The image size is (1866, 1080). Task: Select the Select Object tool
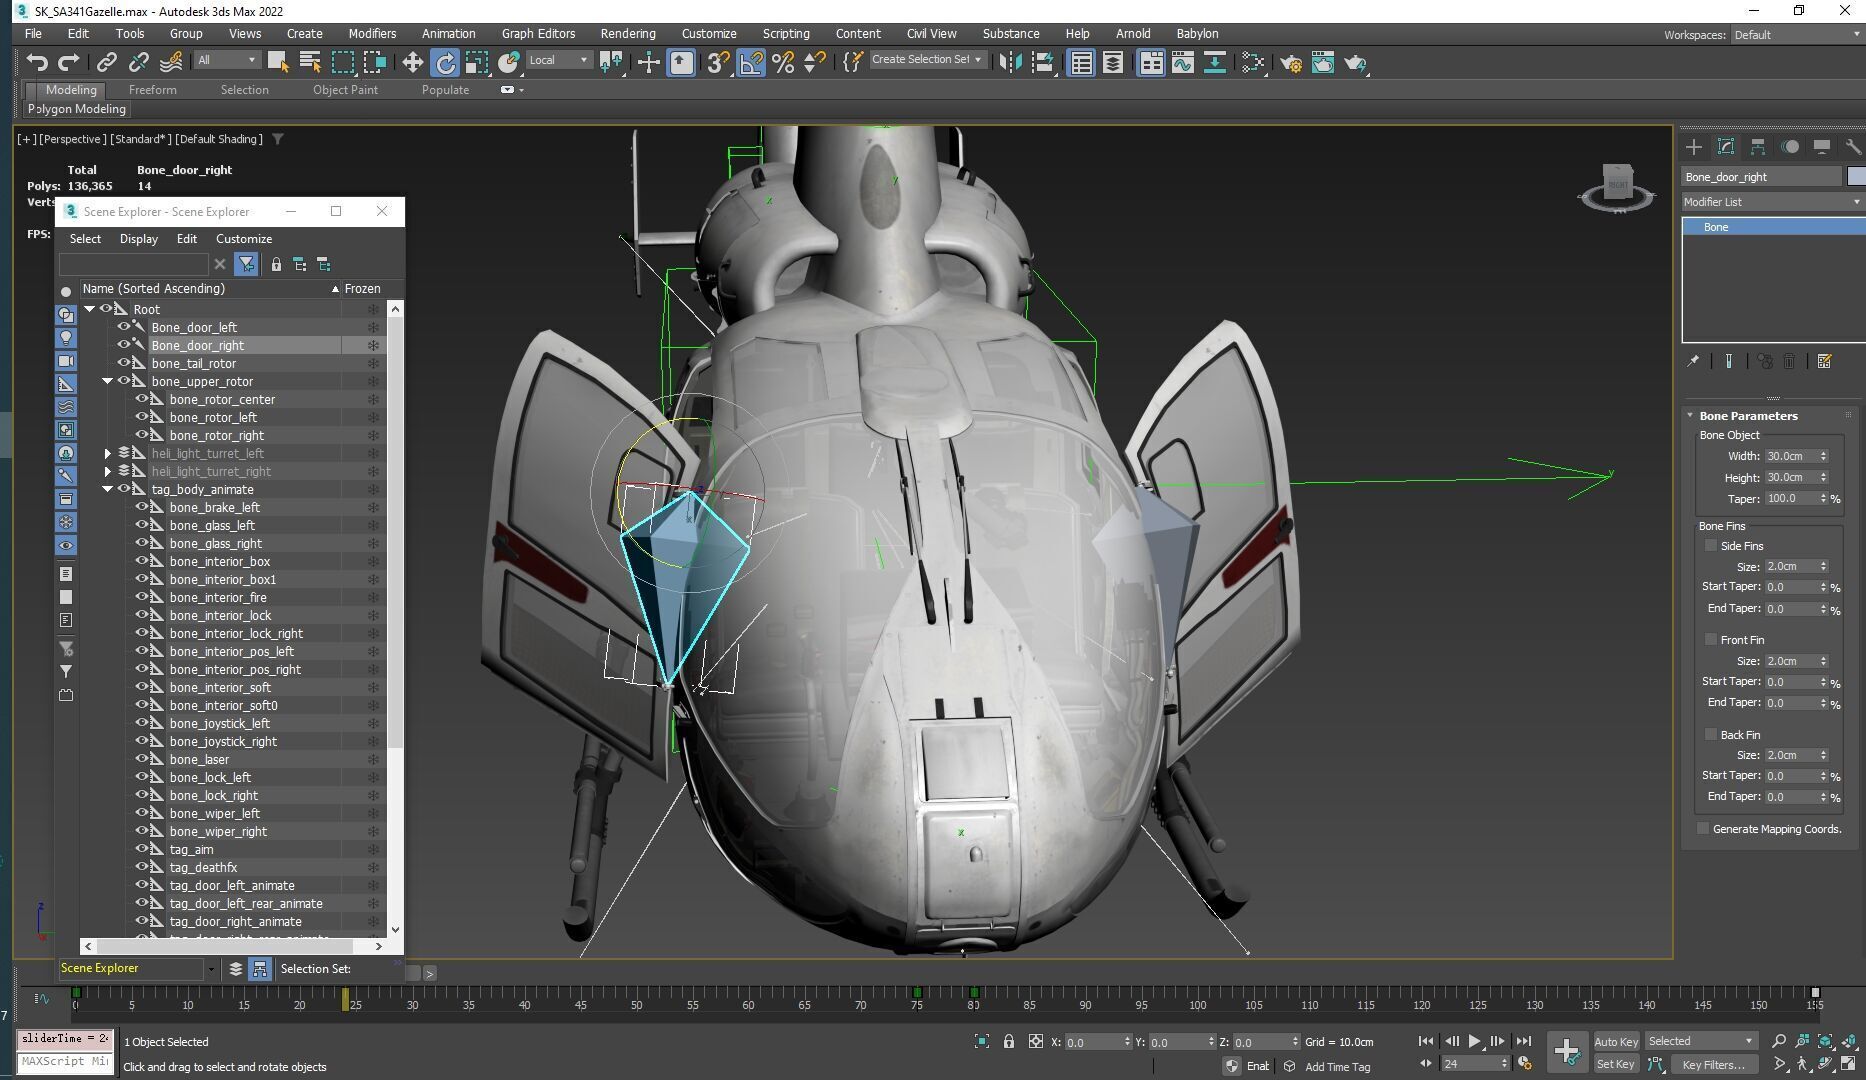(278, 63)
